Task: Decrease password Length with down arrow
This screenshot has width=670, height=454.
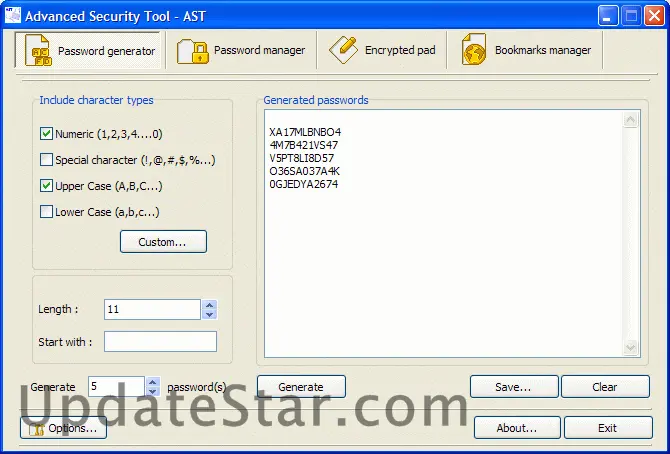Action: point(209,315)
